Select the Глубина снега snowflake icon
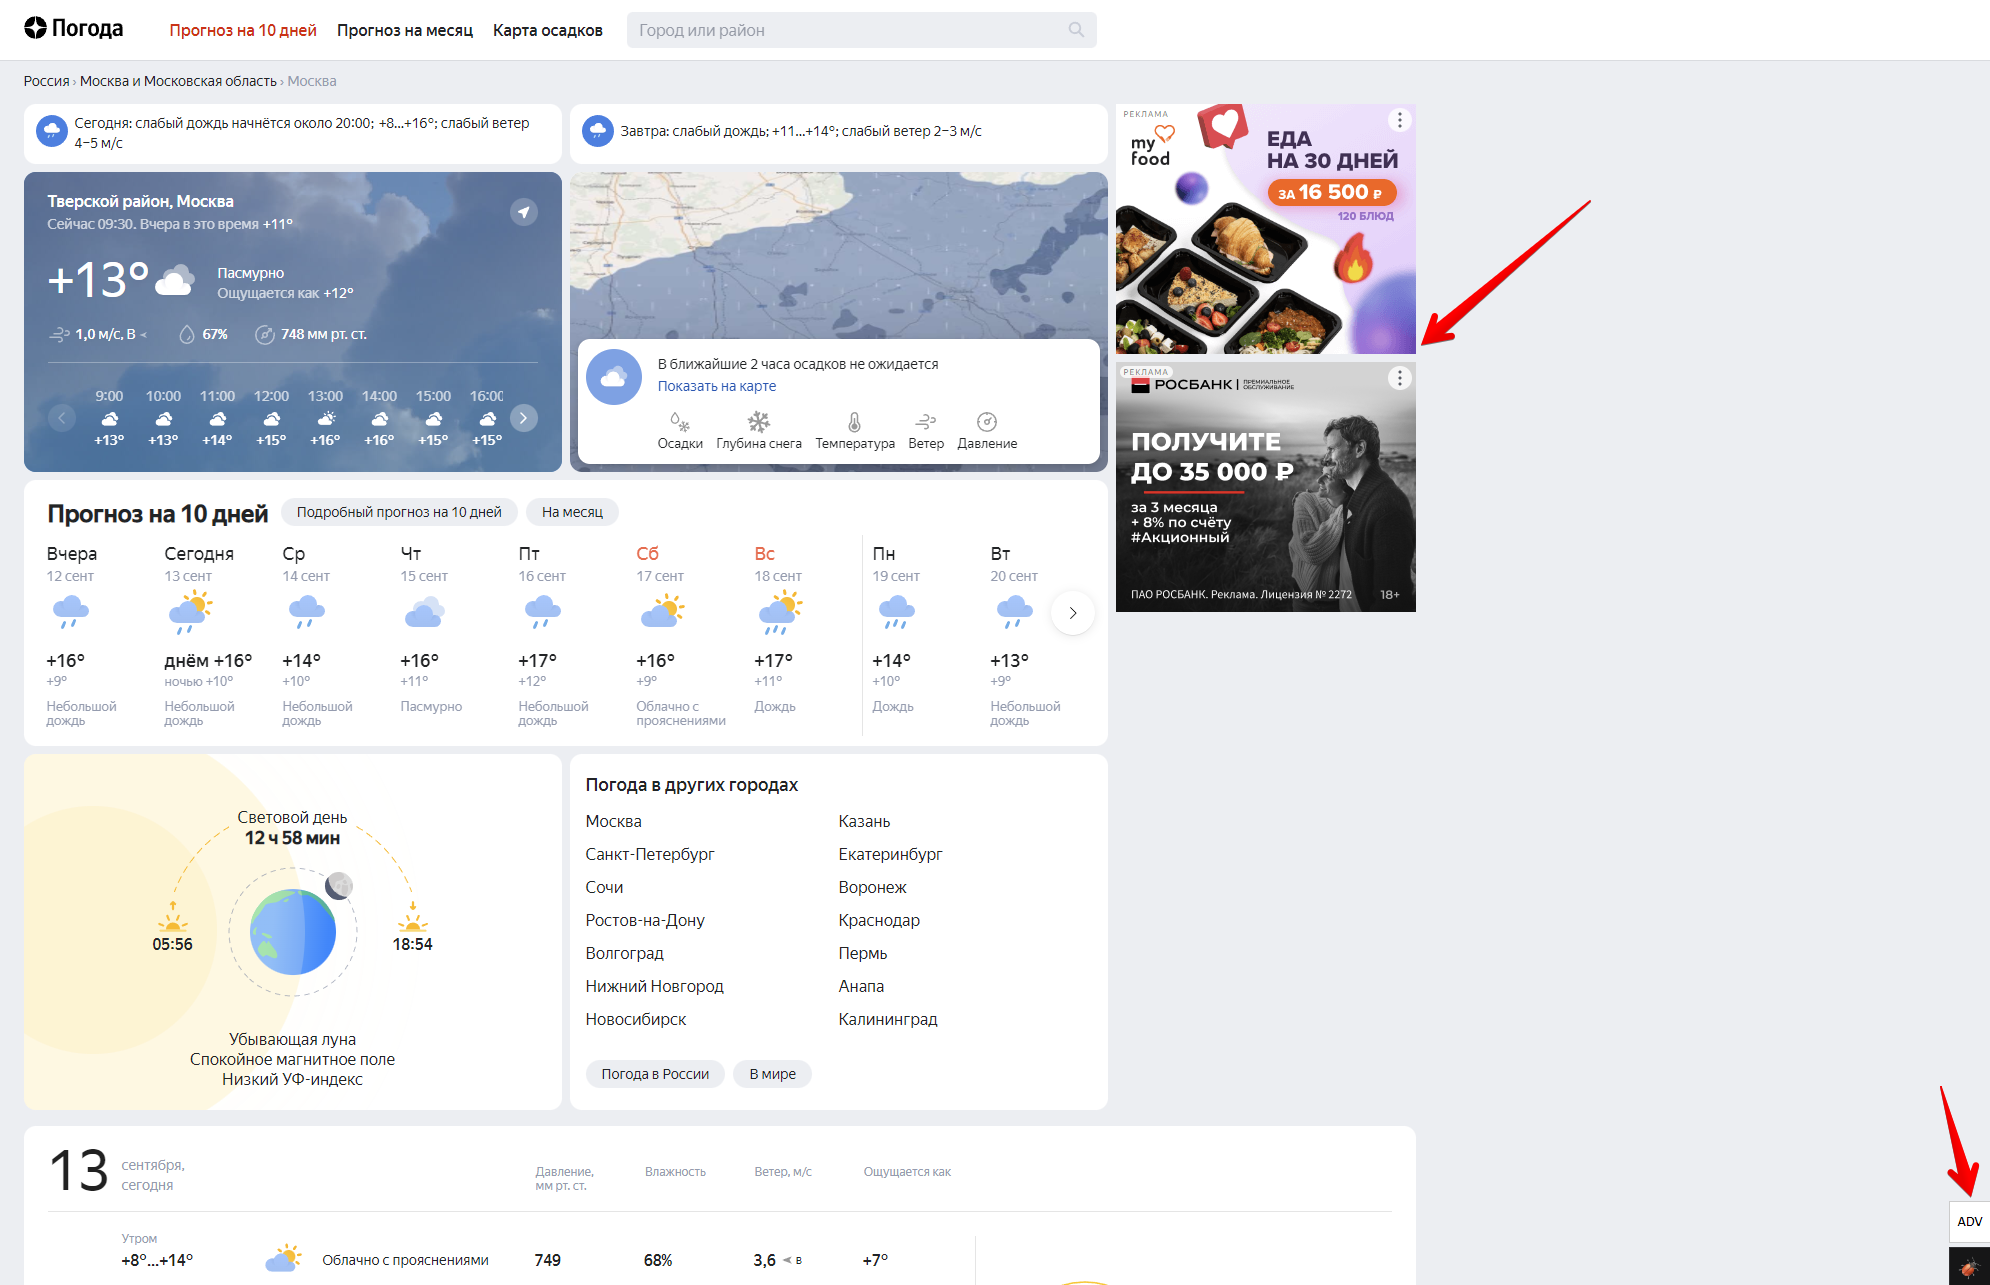 point(759,422)
